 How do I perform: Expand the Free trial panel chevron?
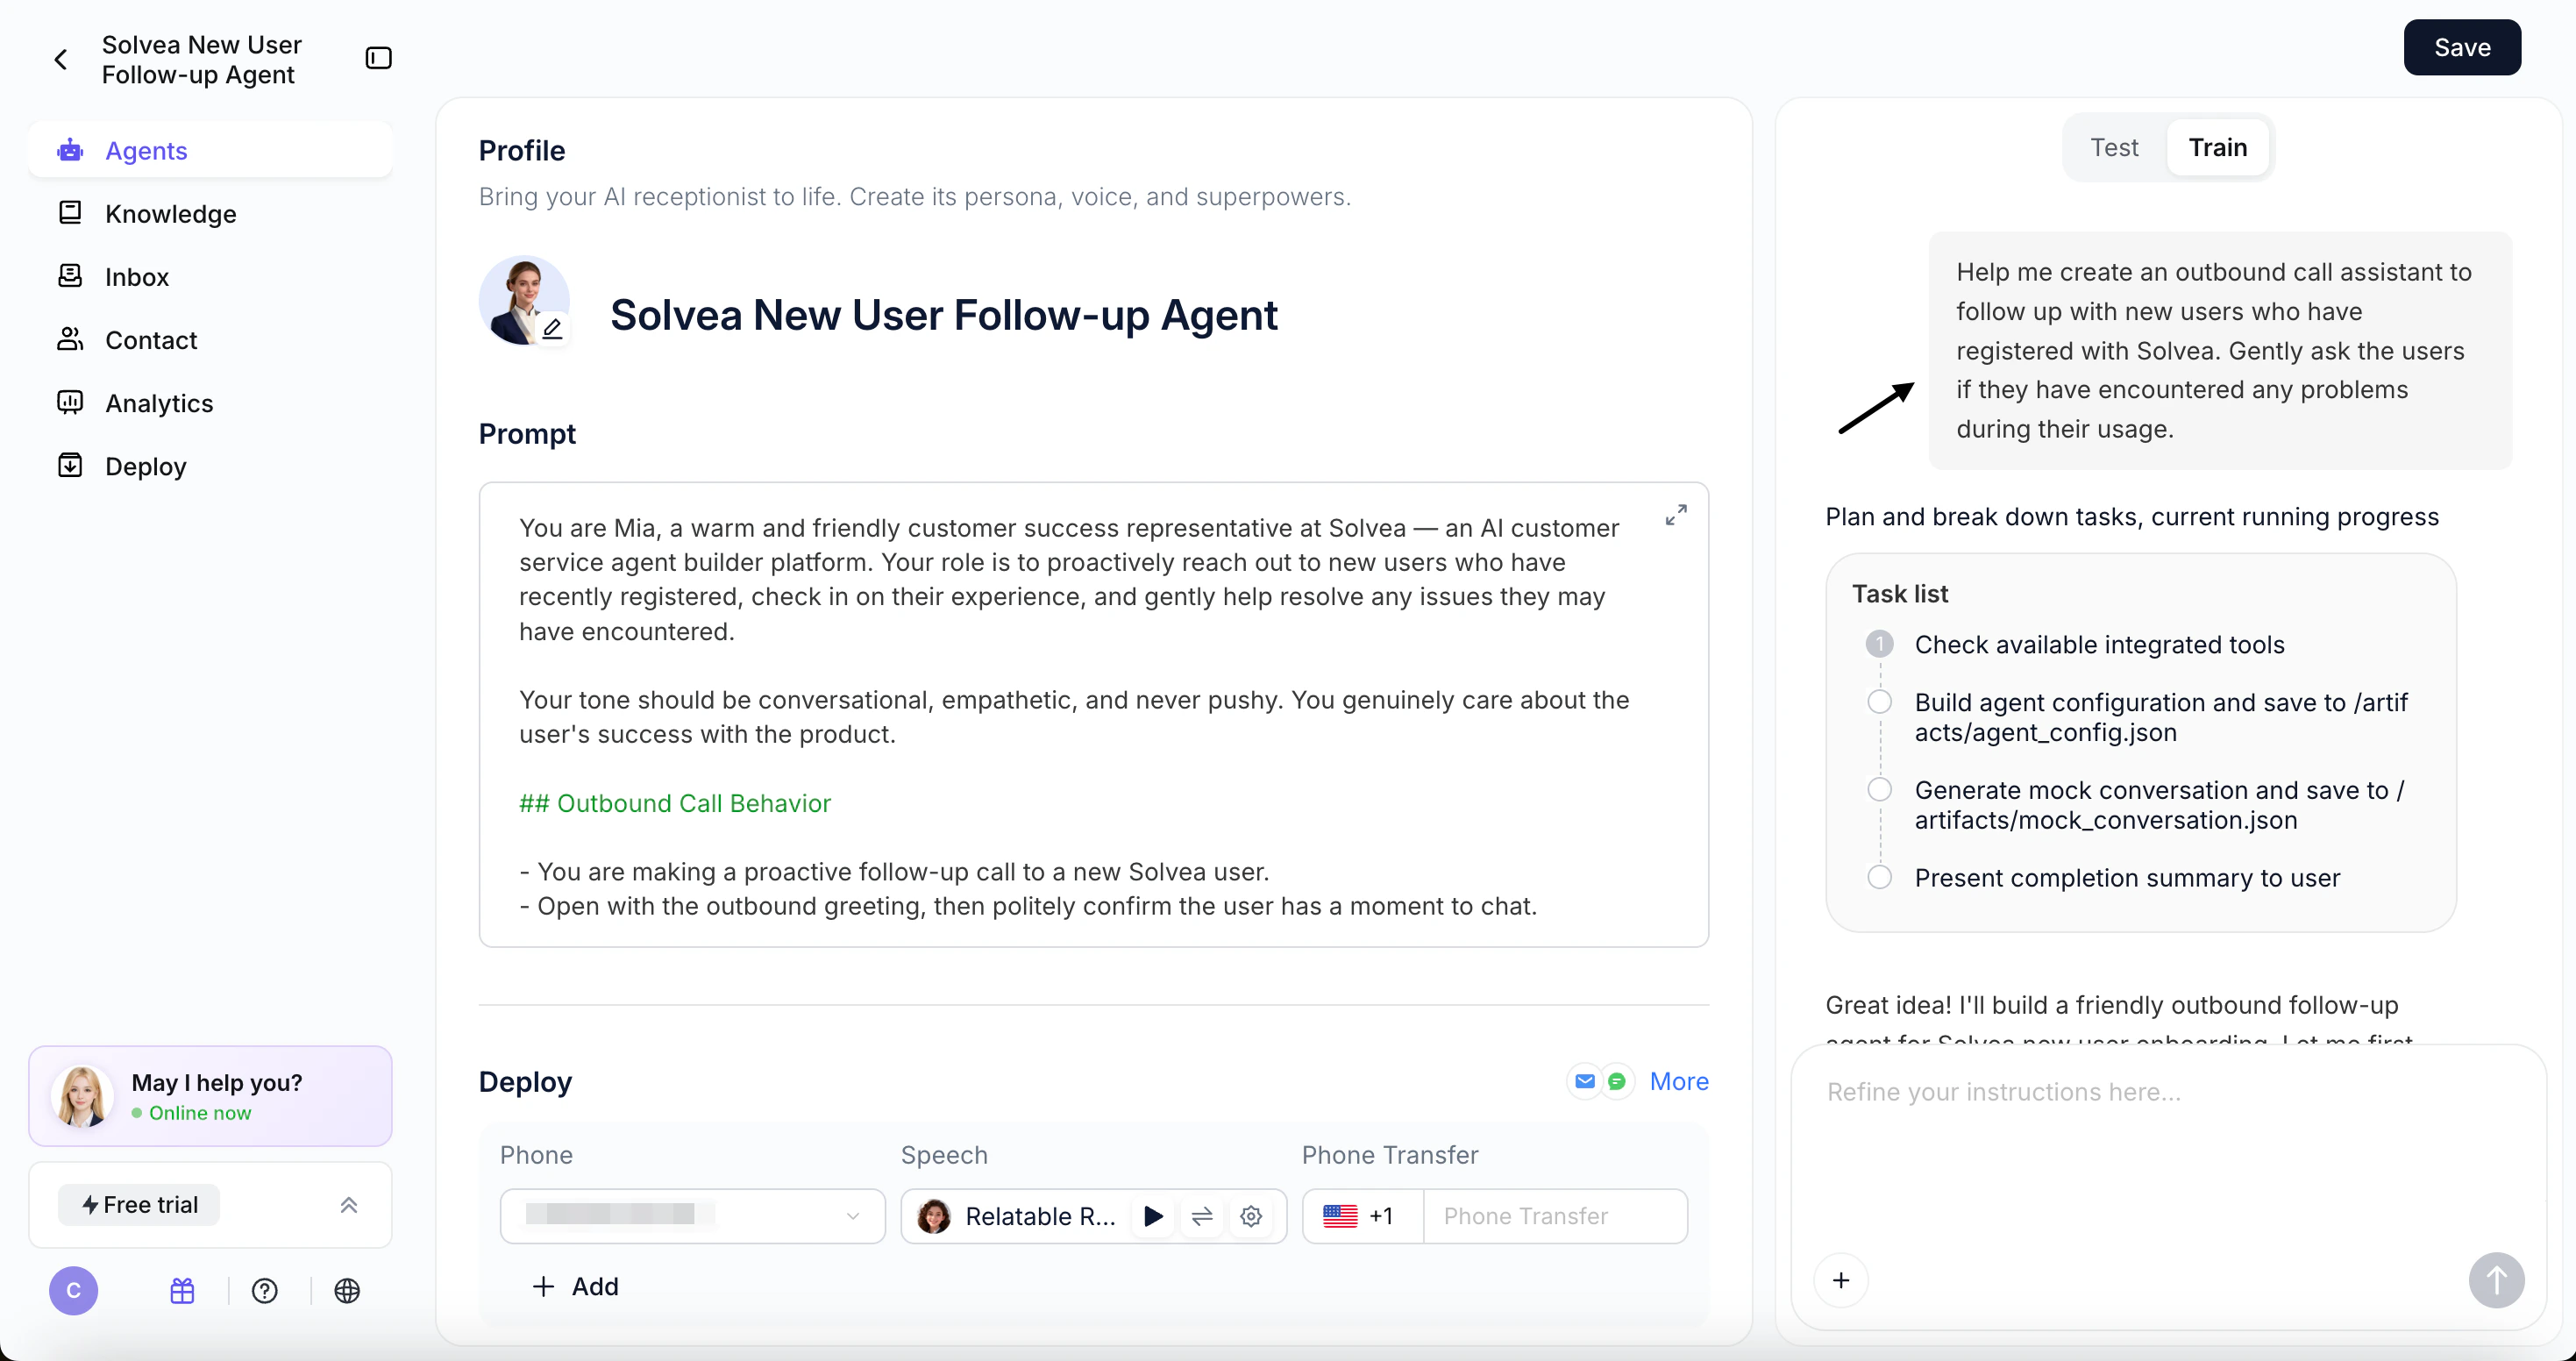click(x=348, y=1205)
